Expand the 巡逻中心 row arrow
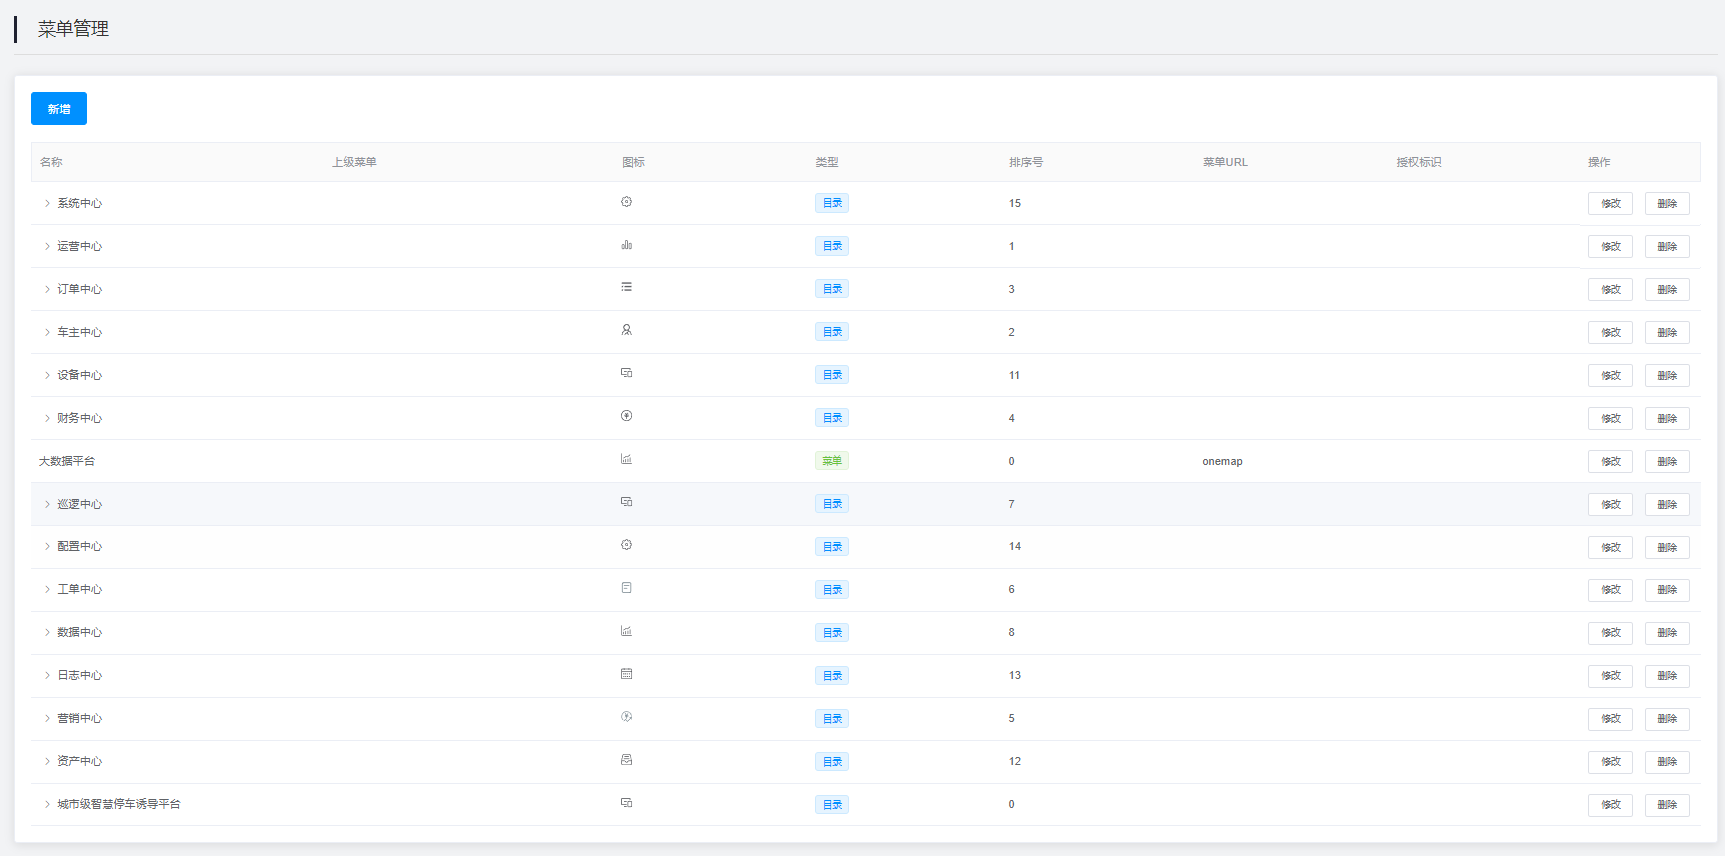The height and width of the screenshot is (856, 1725). point(47,505)
